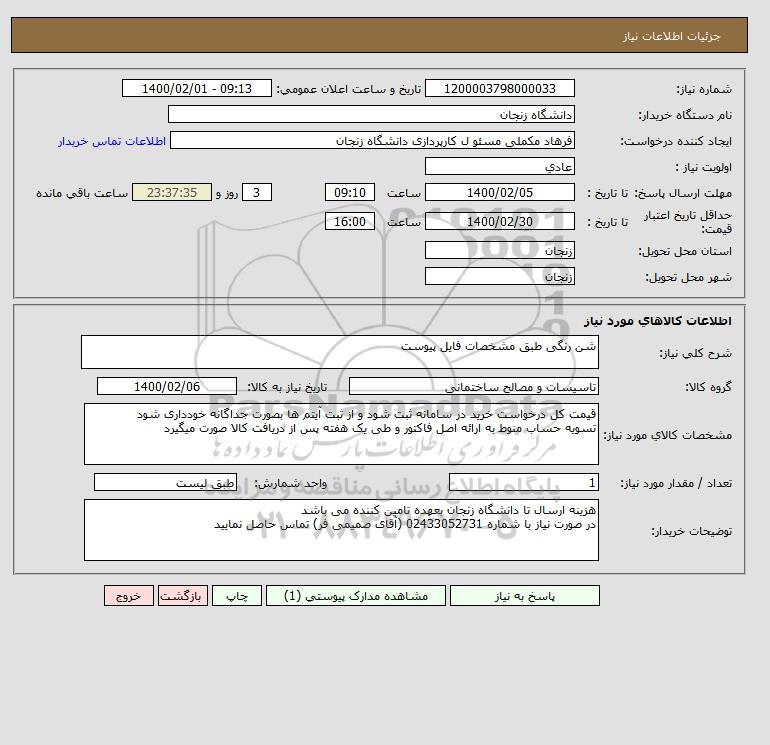Click the تاریخ و ساعت اعلان عمومی label
The height and width of the screenshot is (745, 770).
349,89
